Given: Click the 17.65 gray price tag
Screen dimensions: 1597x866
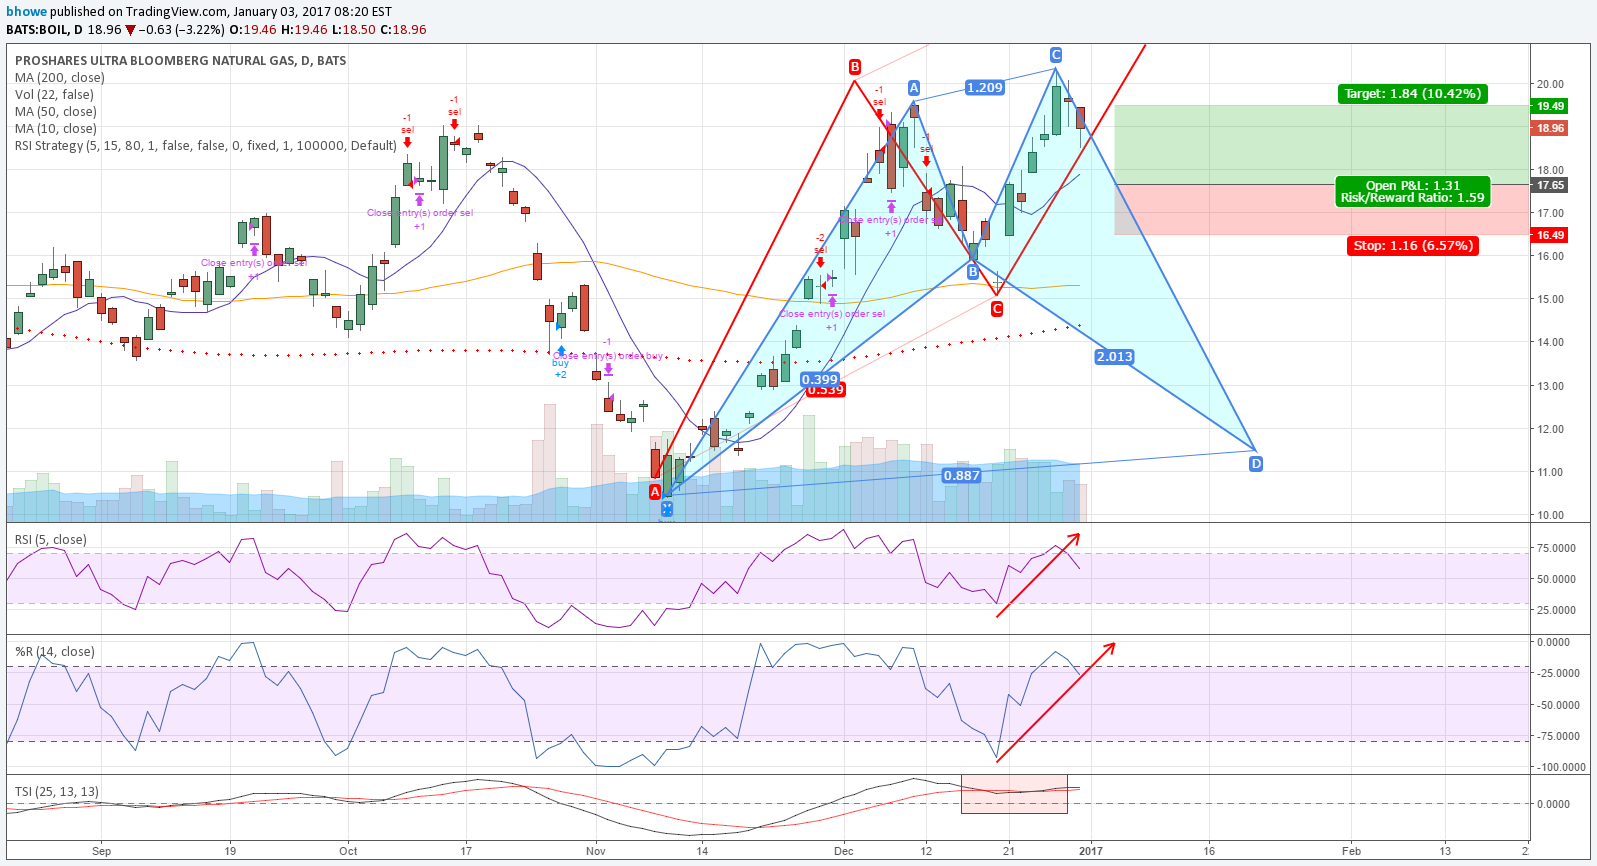Looking at the screenshot, I should [x=1550, y=186].
